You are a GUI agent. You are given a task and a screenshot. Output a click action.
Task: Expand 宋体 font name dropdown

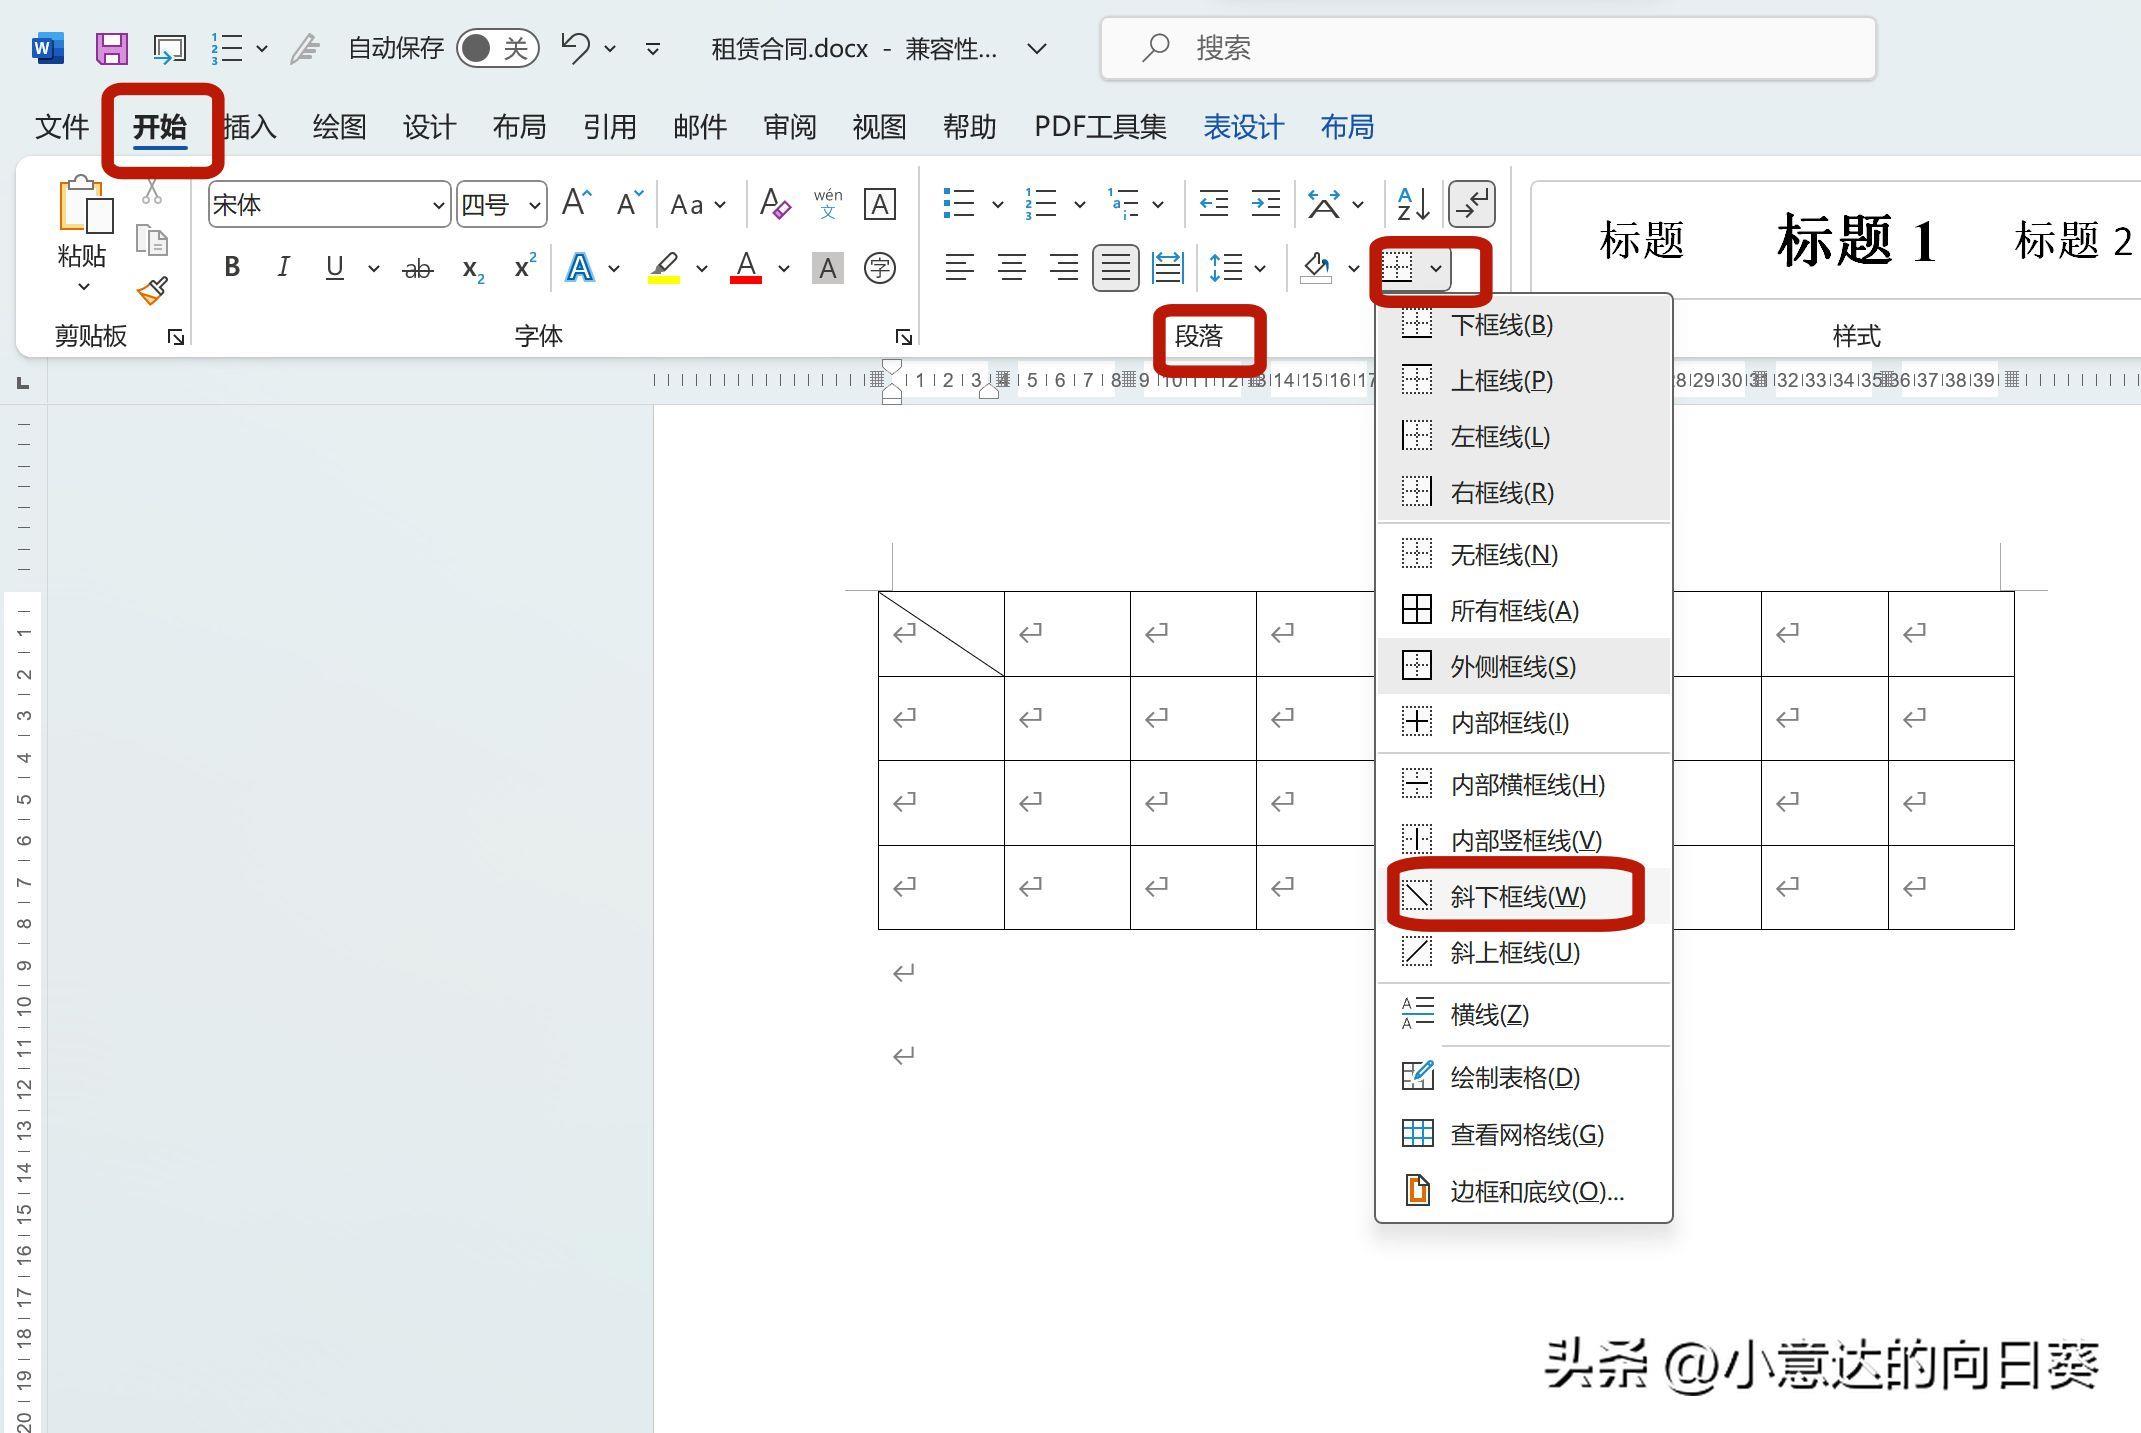tap(432, 205)
